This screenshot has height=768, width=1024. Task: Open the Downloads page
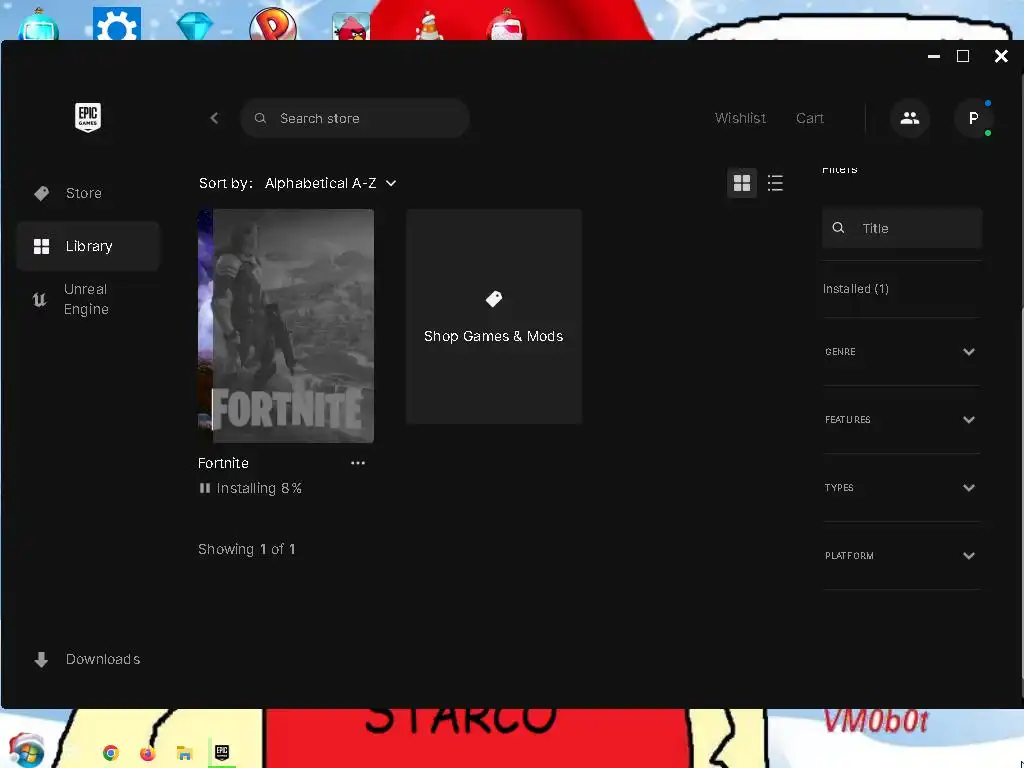(x=88, y=660)
